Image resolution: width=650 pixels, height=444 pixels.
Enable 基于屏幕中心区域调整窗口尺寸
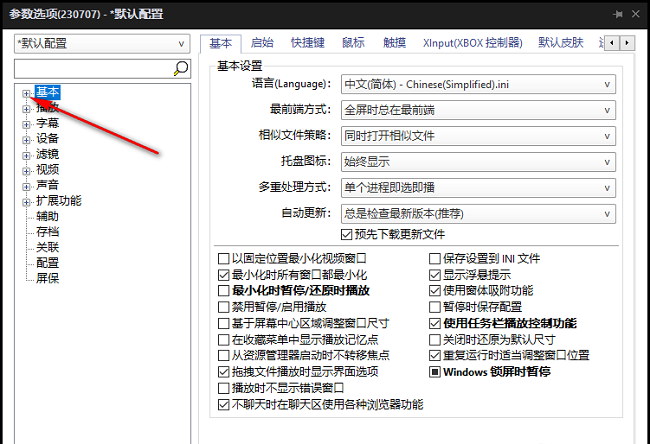(223, 323)
